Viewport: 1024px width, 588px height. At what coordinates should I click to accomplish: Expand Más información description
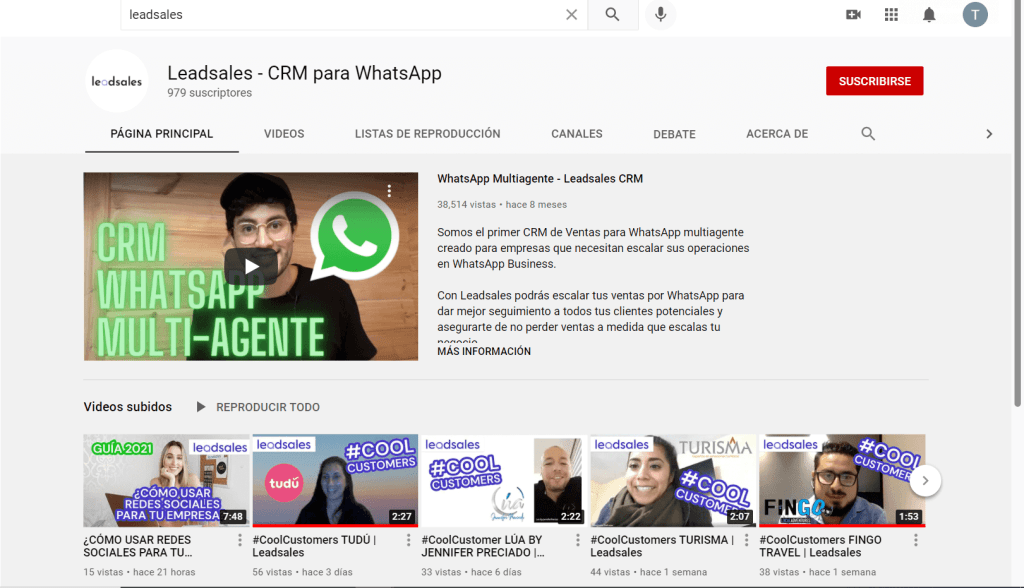pos(484,351)
